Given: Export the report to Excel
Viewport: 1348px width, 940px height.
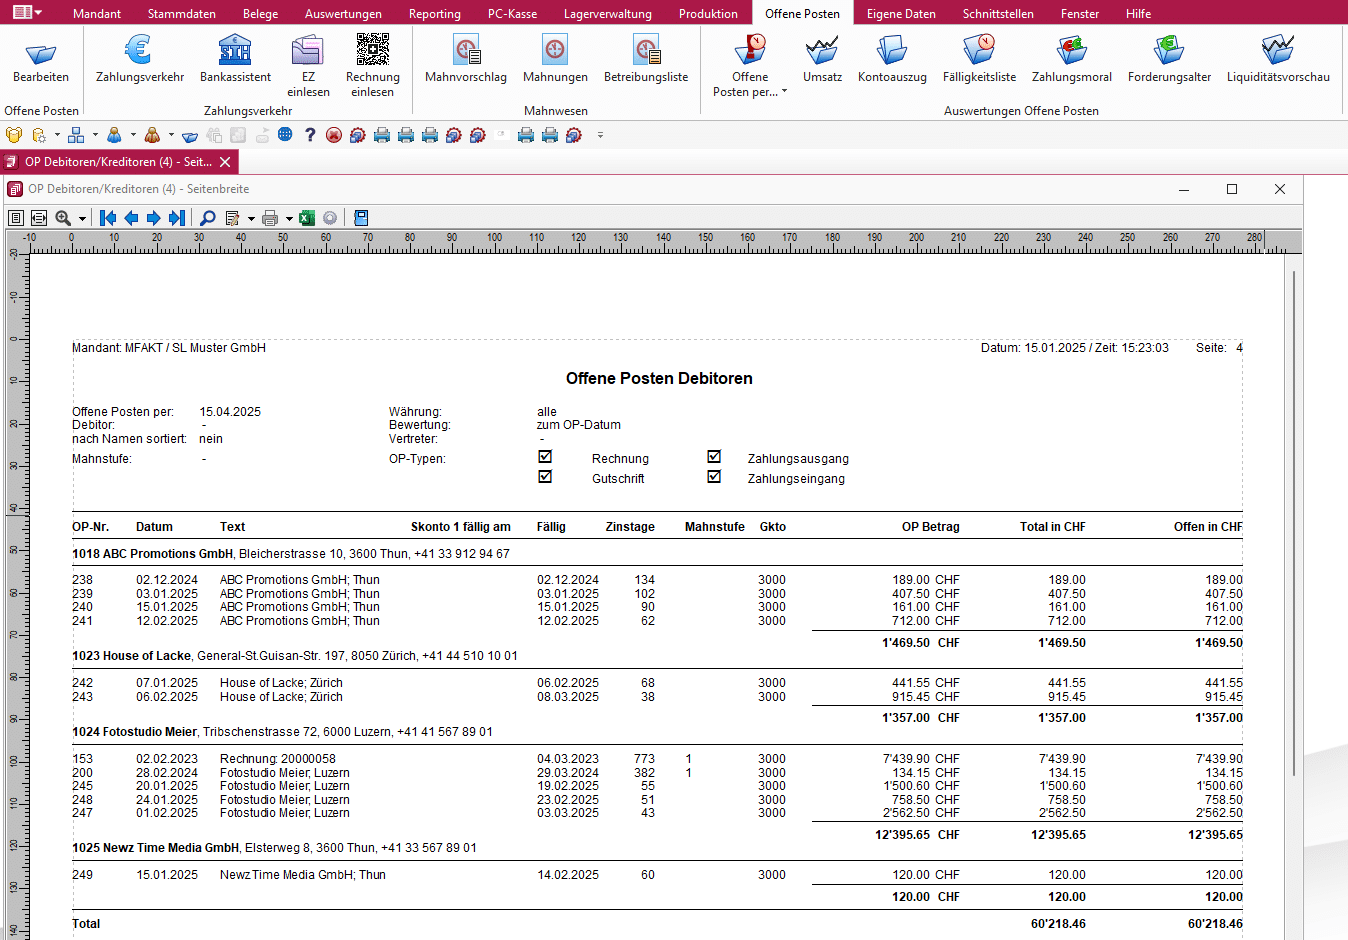Looking at the screenshot, I should (307, 218).
